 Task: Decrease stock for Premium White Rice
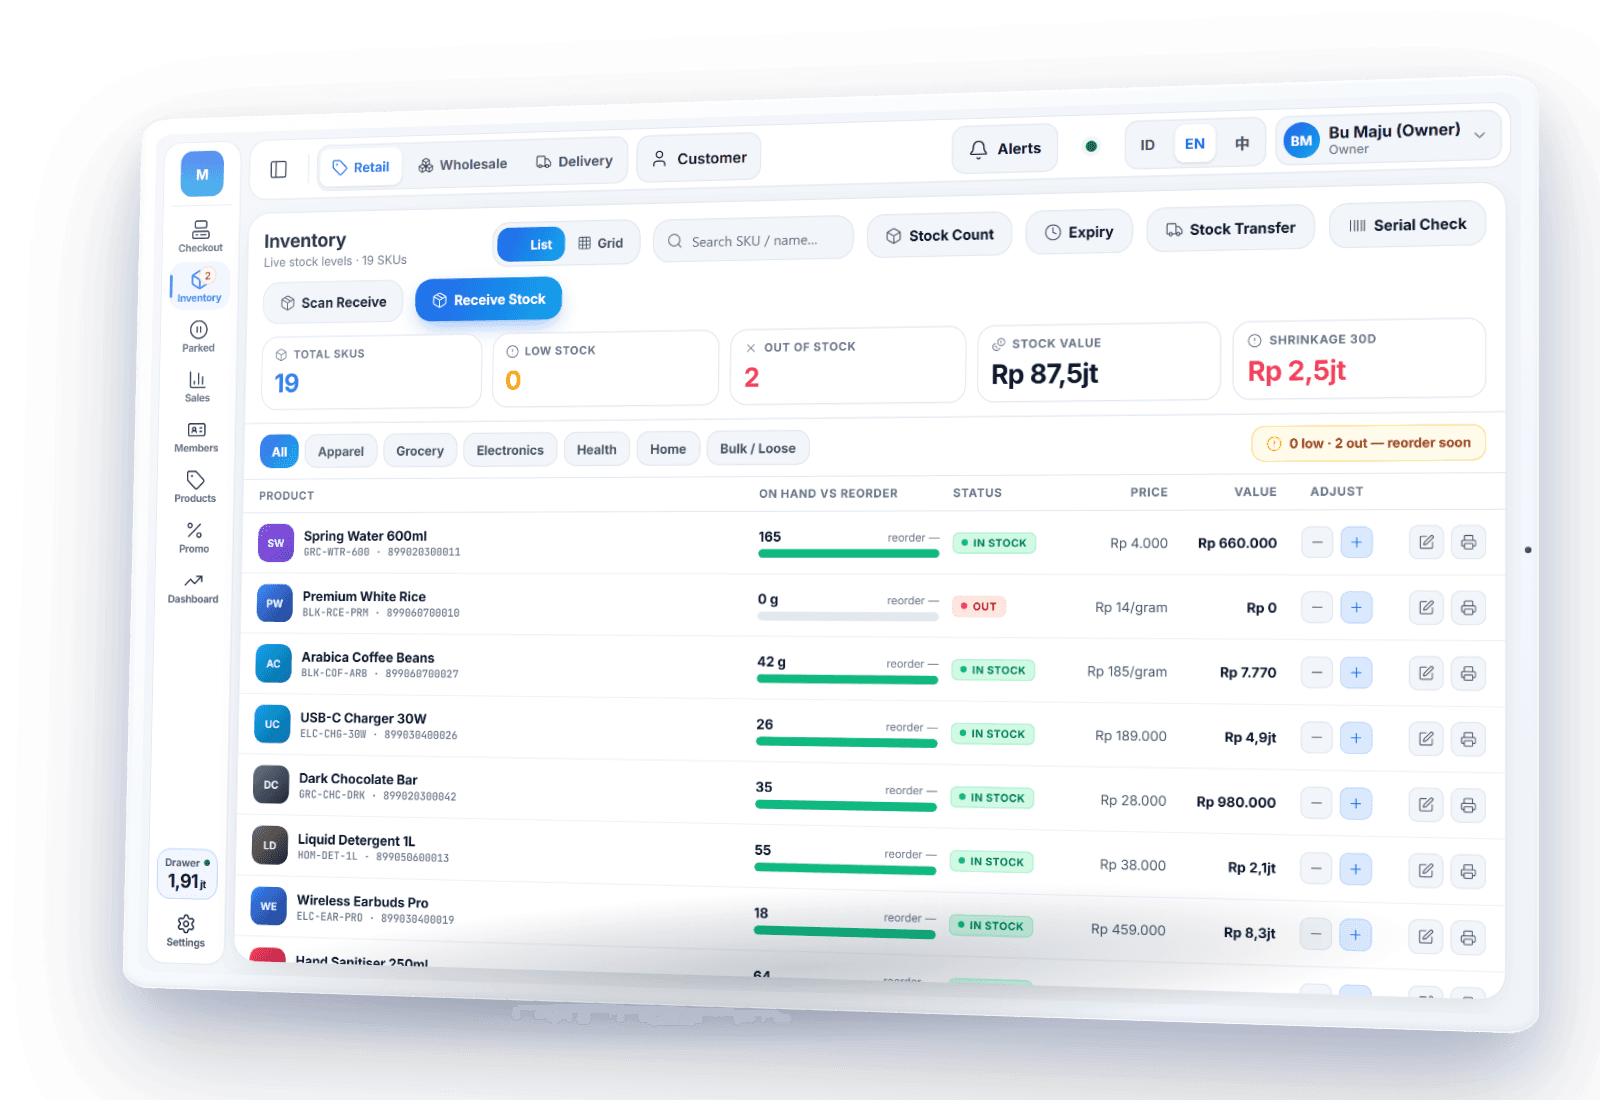(x=1317, y=607)
